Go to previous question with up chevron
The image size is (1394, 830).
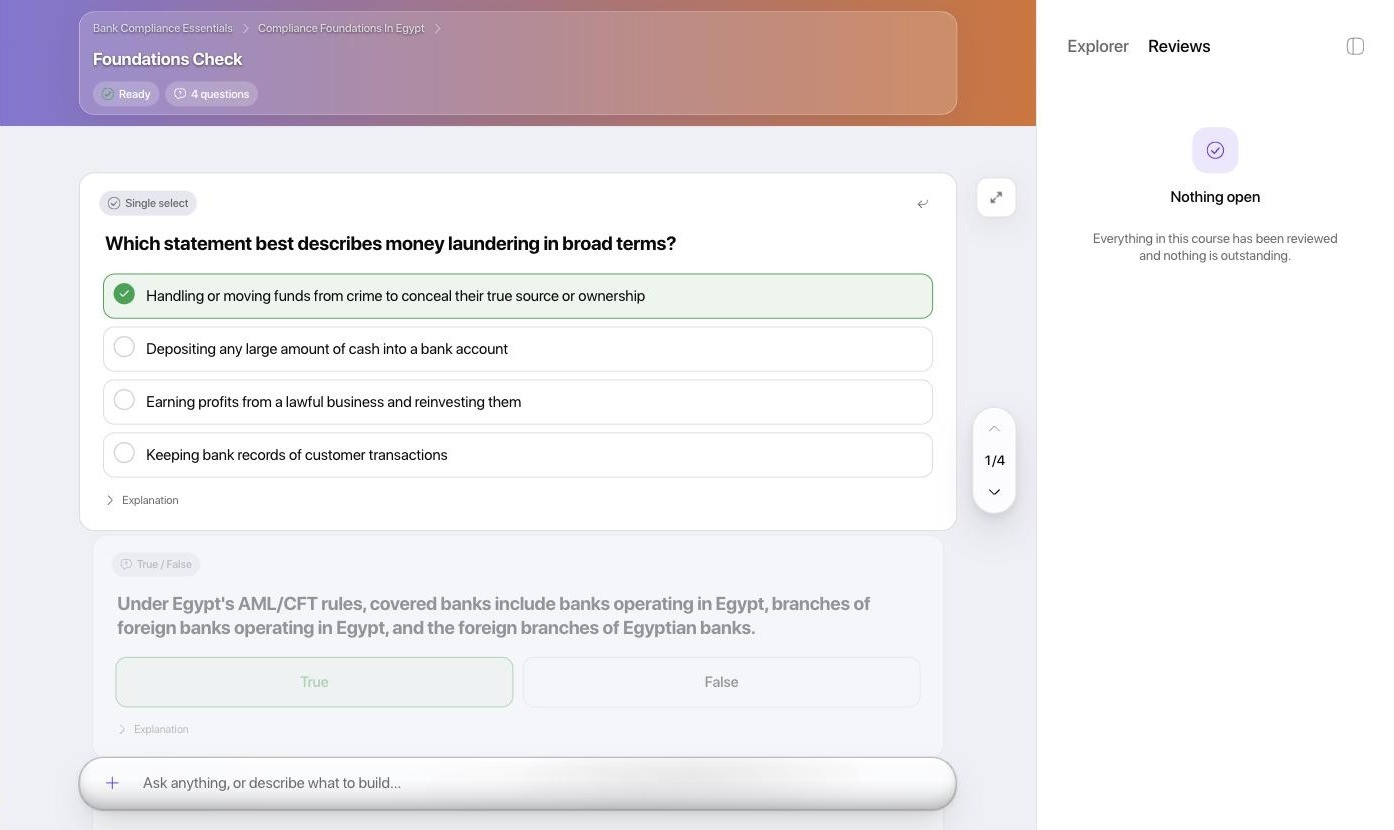click(x=994, y=429)
